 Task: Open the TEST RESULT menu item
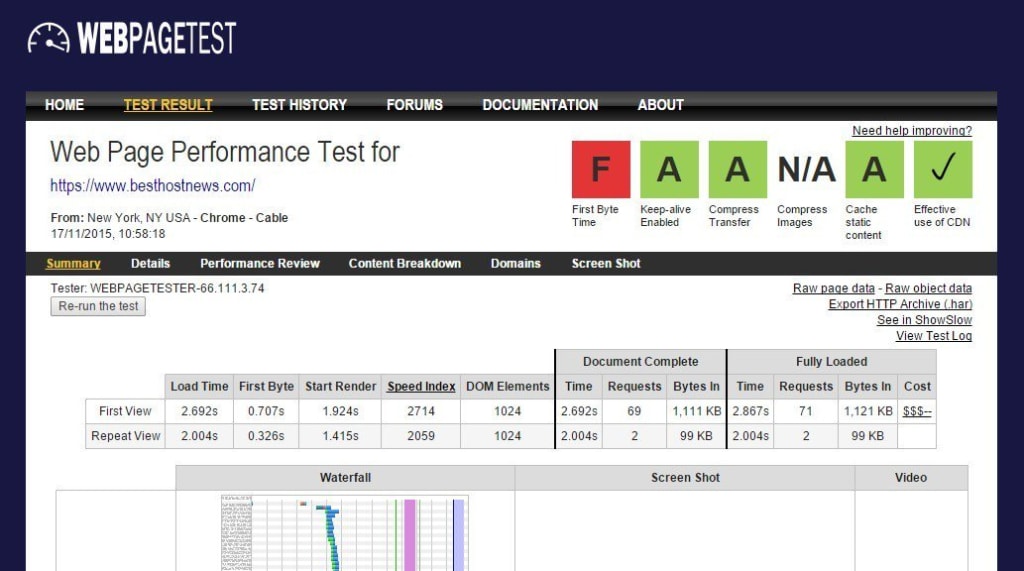coord(168,105)
